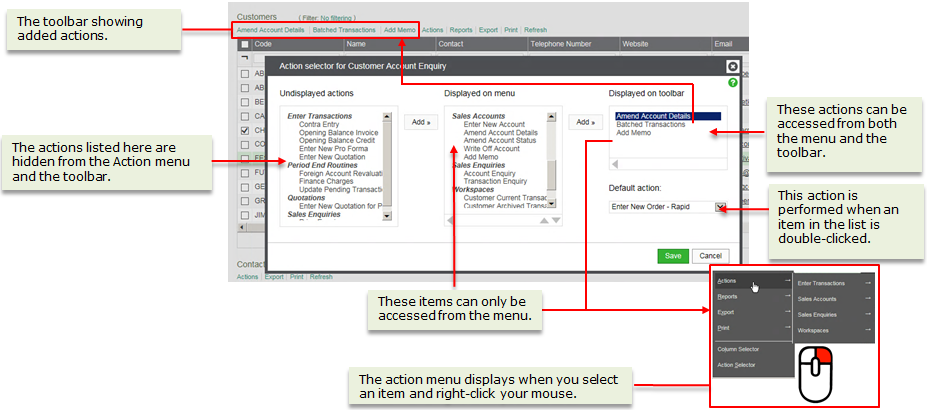Open the green help icon in dialog

click(733, 83)
